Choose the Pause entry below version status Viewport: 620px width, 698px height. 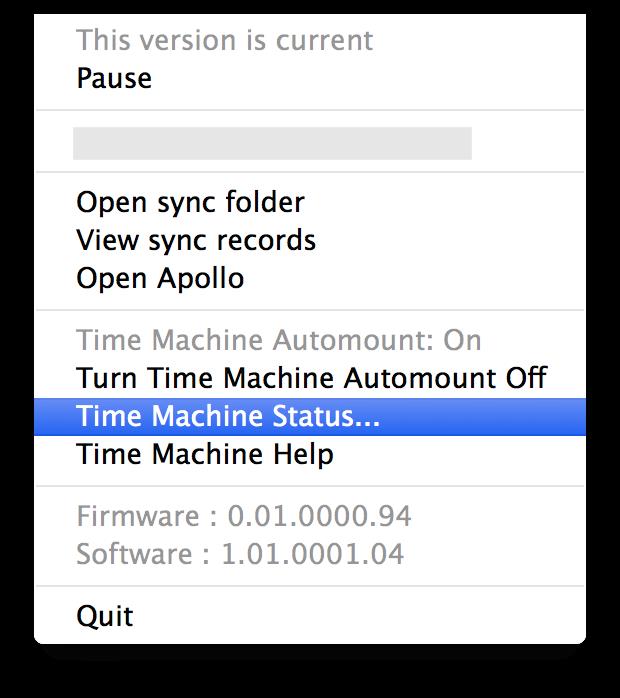pyautogui.click(x=310, y=78)
